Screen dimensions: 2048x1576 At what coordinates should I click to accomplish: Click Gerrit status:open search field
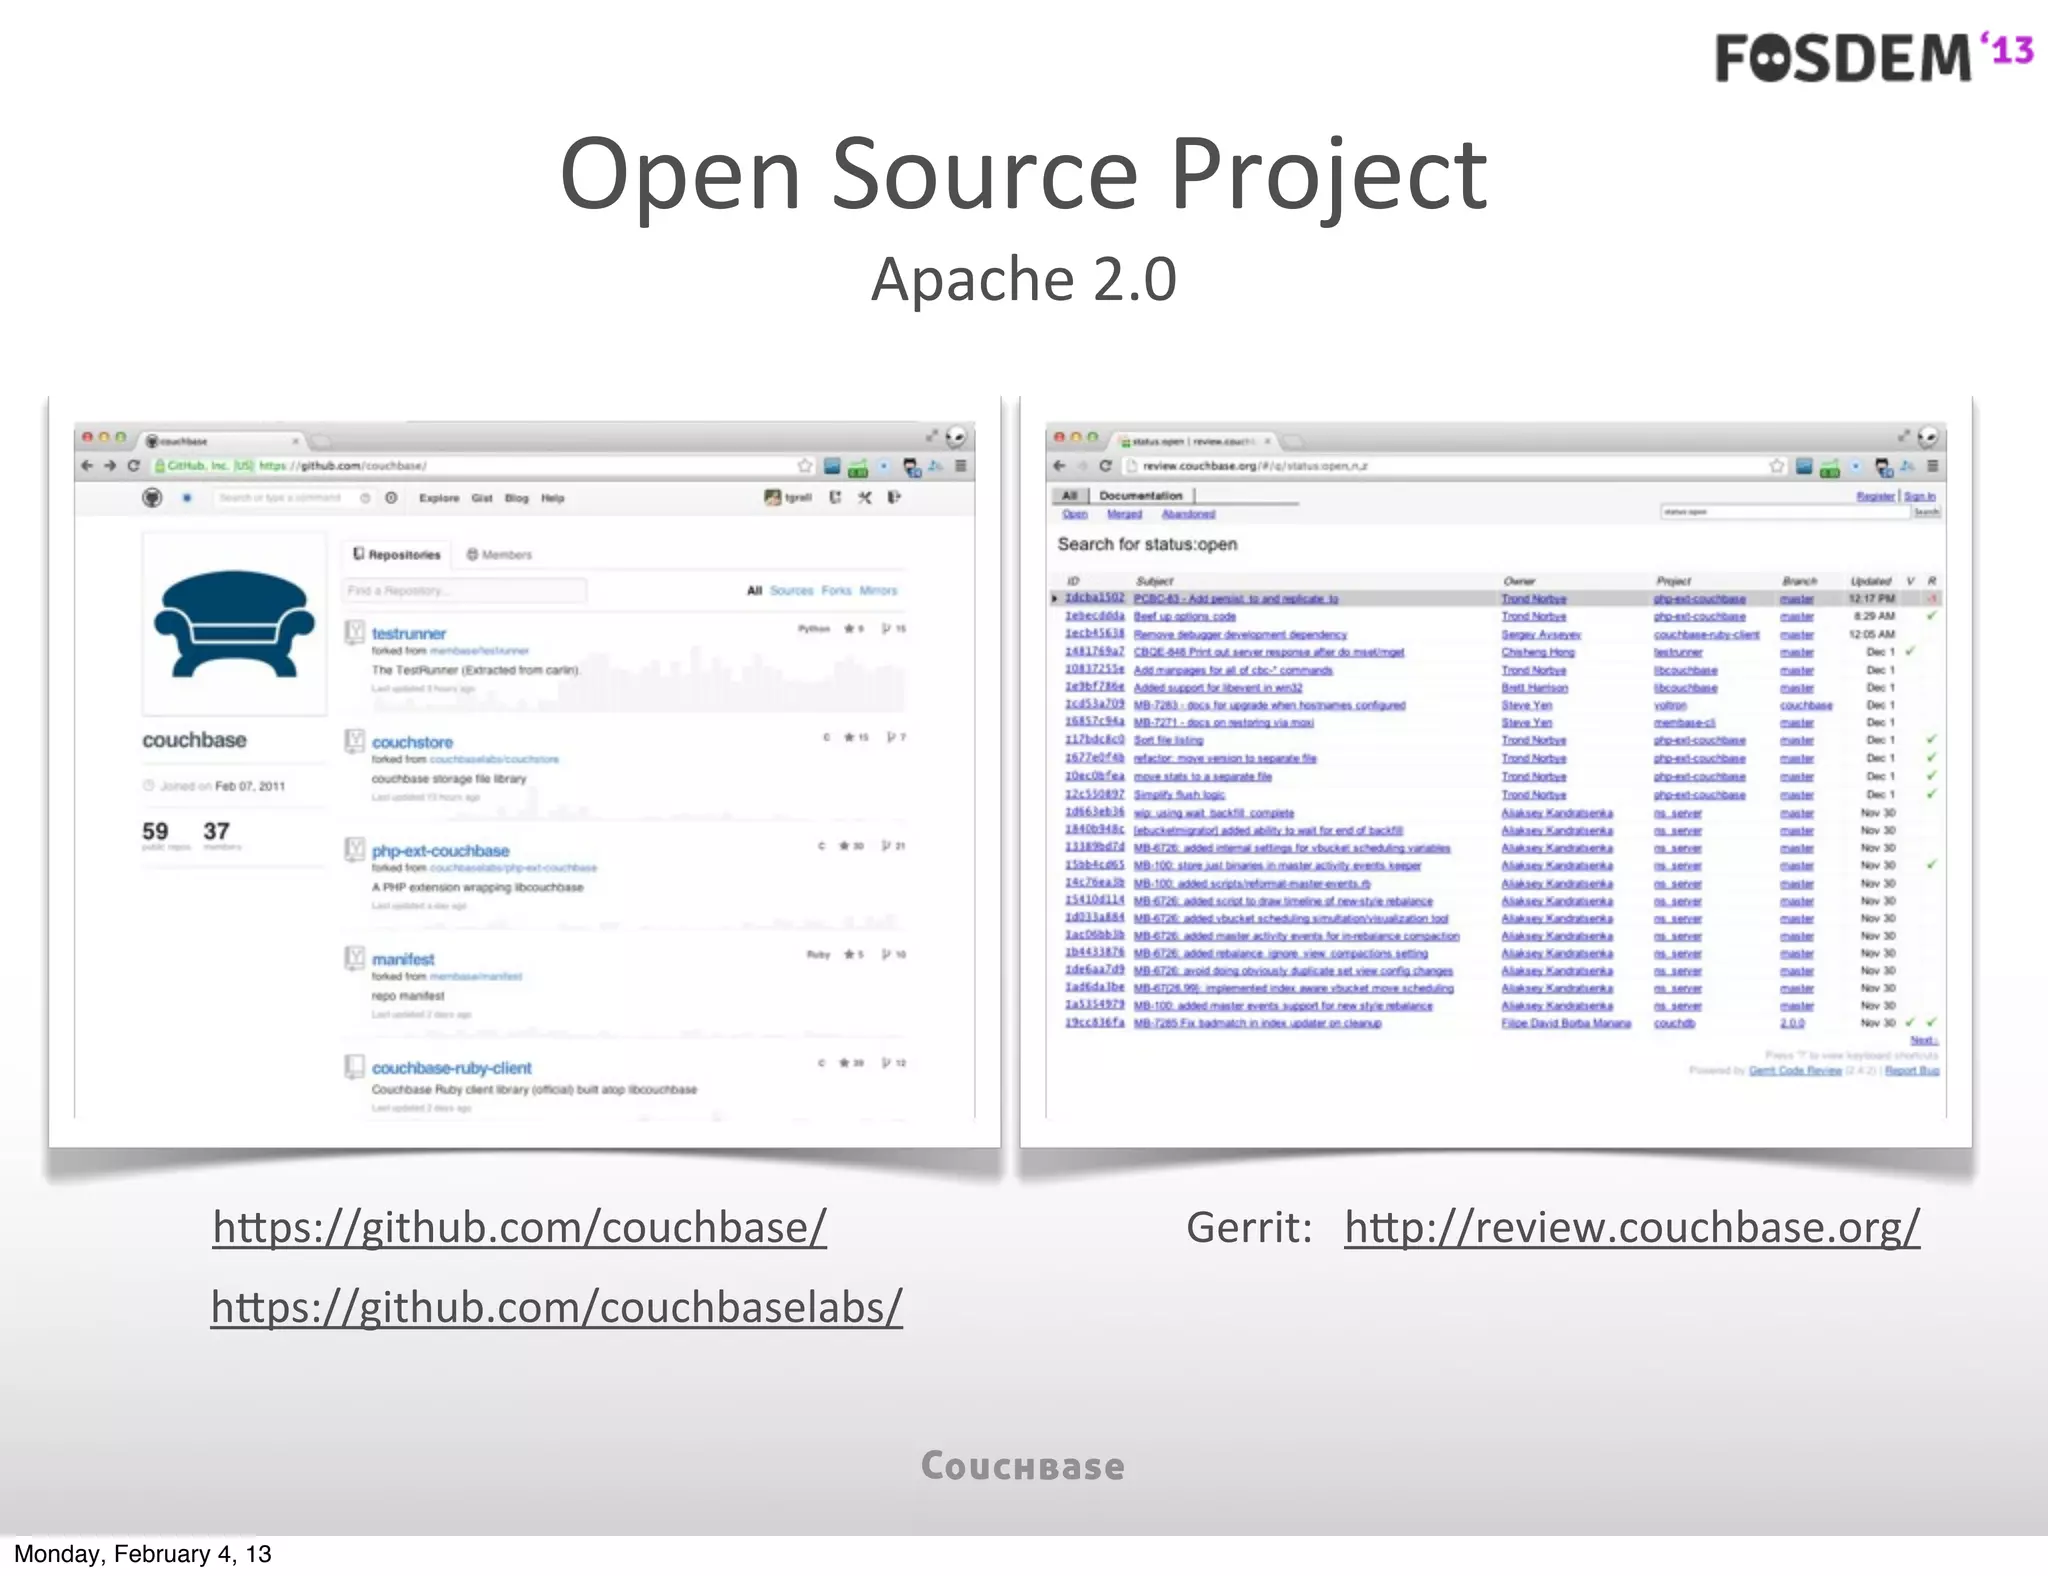(x=1786, y=512)
